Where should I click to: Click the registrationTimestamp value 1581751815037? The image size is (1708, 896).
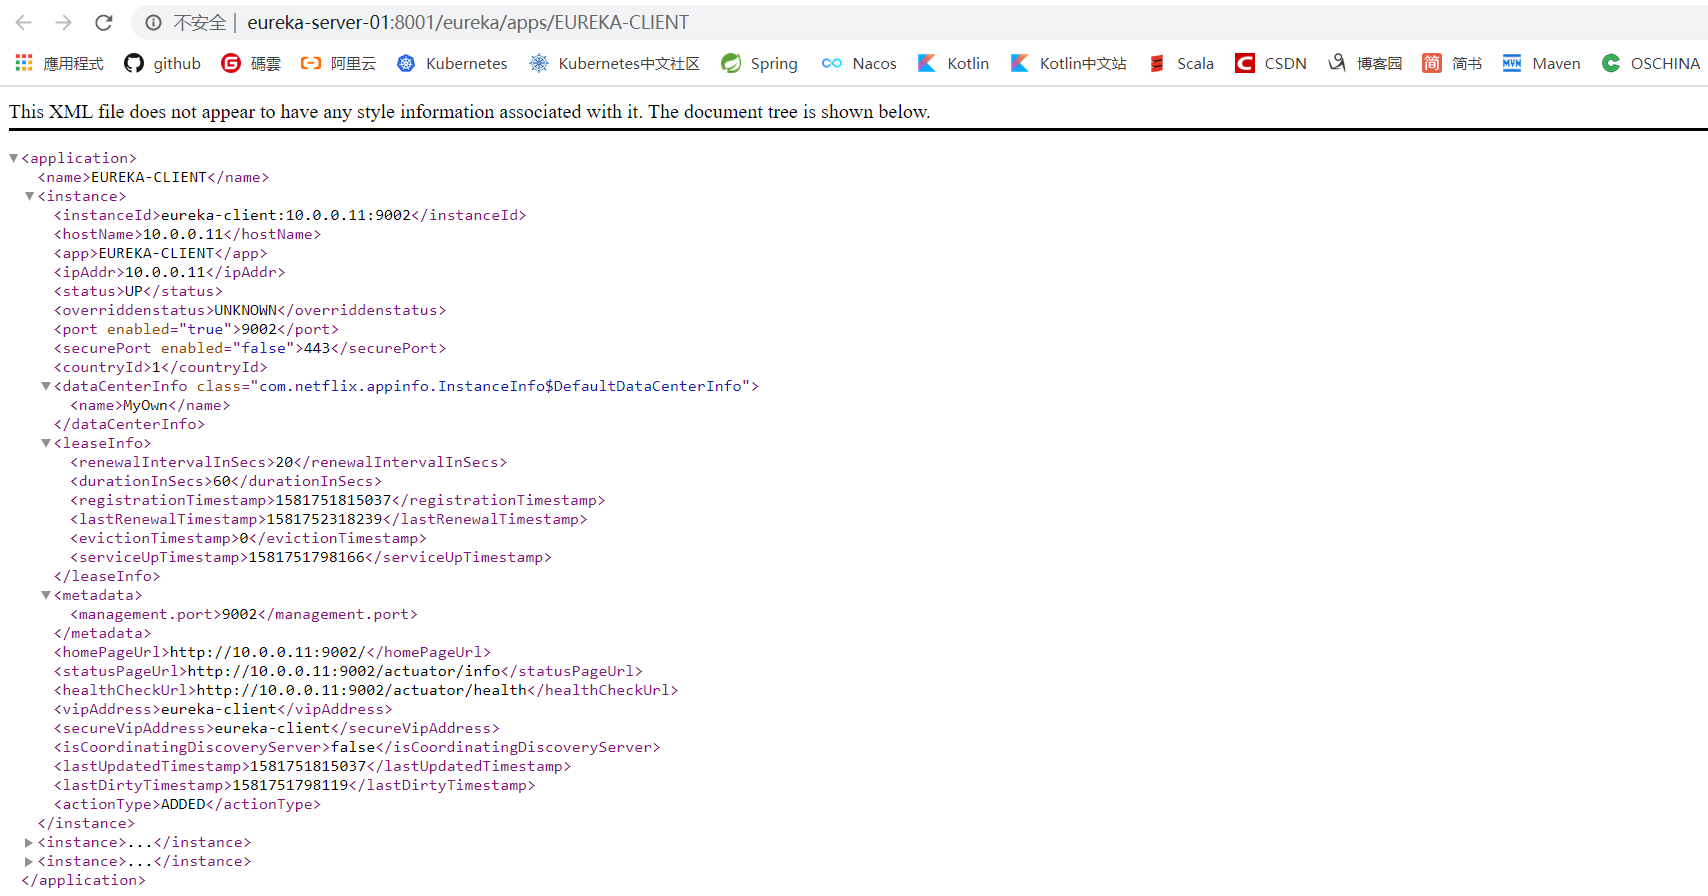(334, 500)
